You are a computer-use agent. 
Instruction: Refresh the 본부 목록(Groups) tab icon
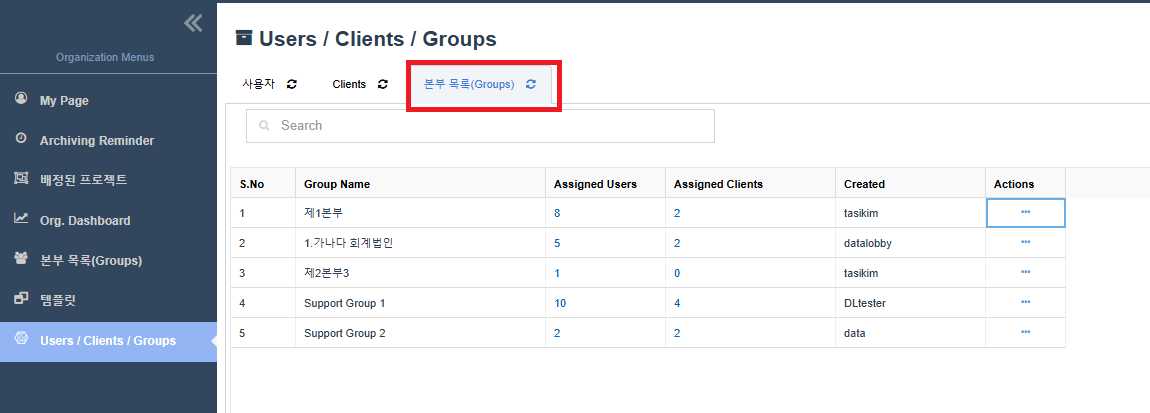click(x=531, y=85)
